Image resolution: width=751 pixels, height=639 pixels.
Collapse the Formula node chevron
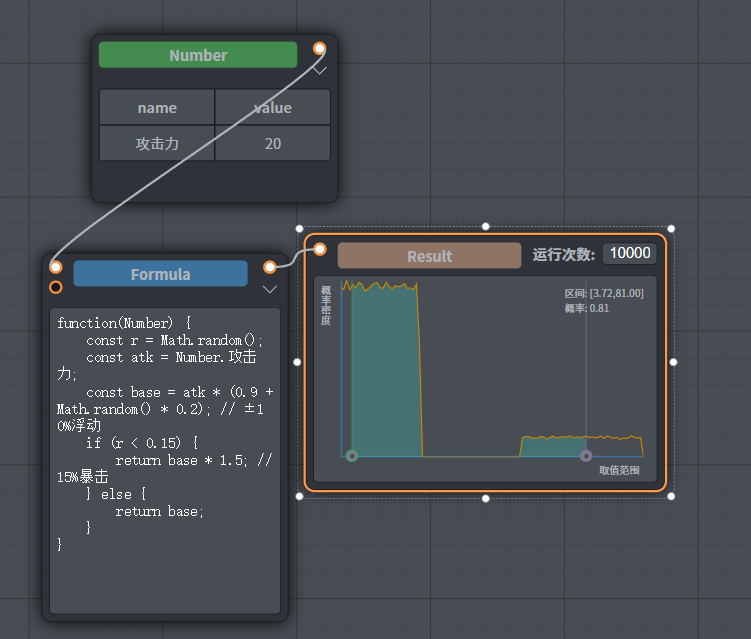pyautogui.click(x=270, y=289)
